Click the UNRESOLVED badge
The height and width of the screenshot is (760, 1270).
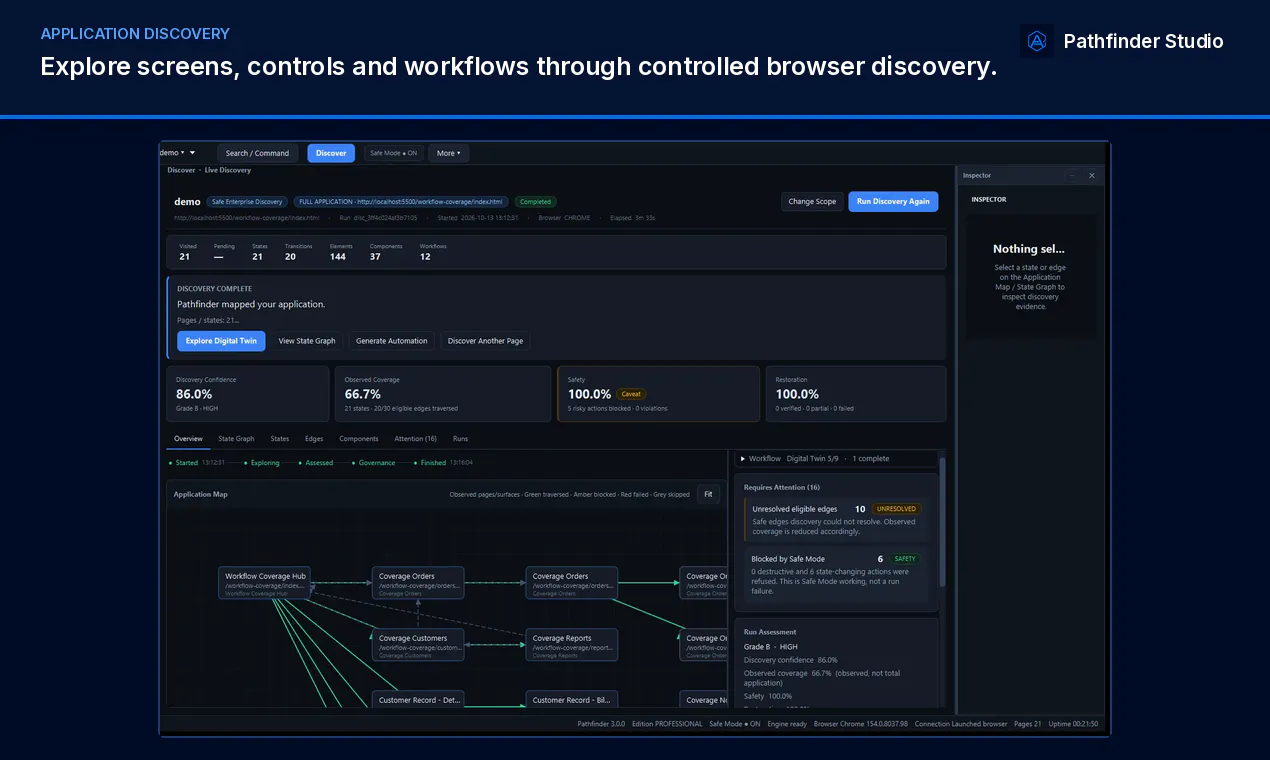tap(896, 509)
